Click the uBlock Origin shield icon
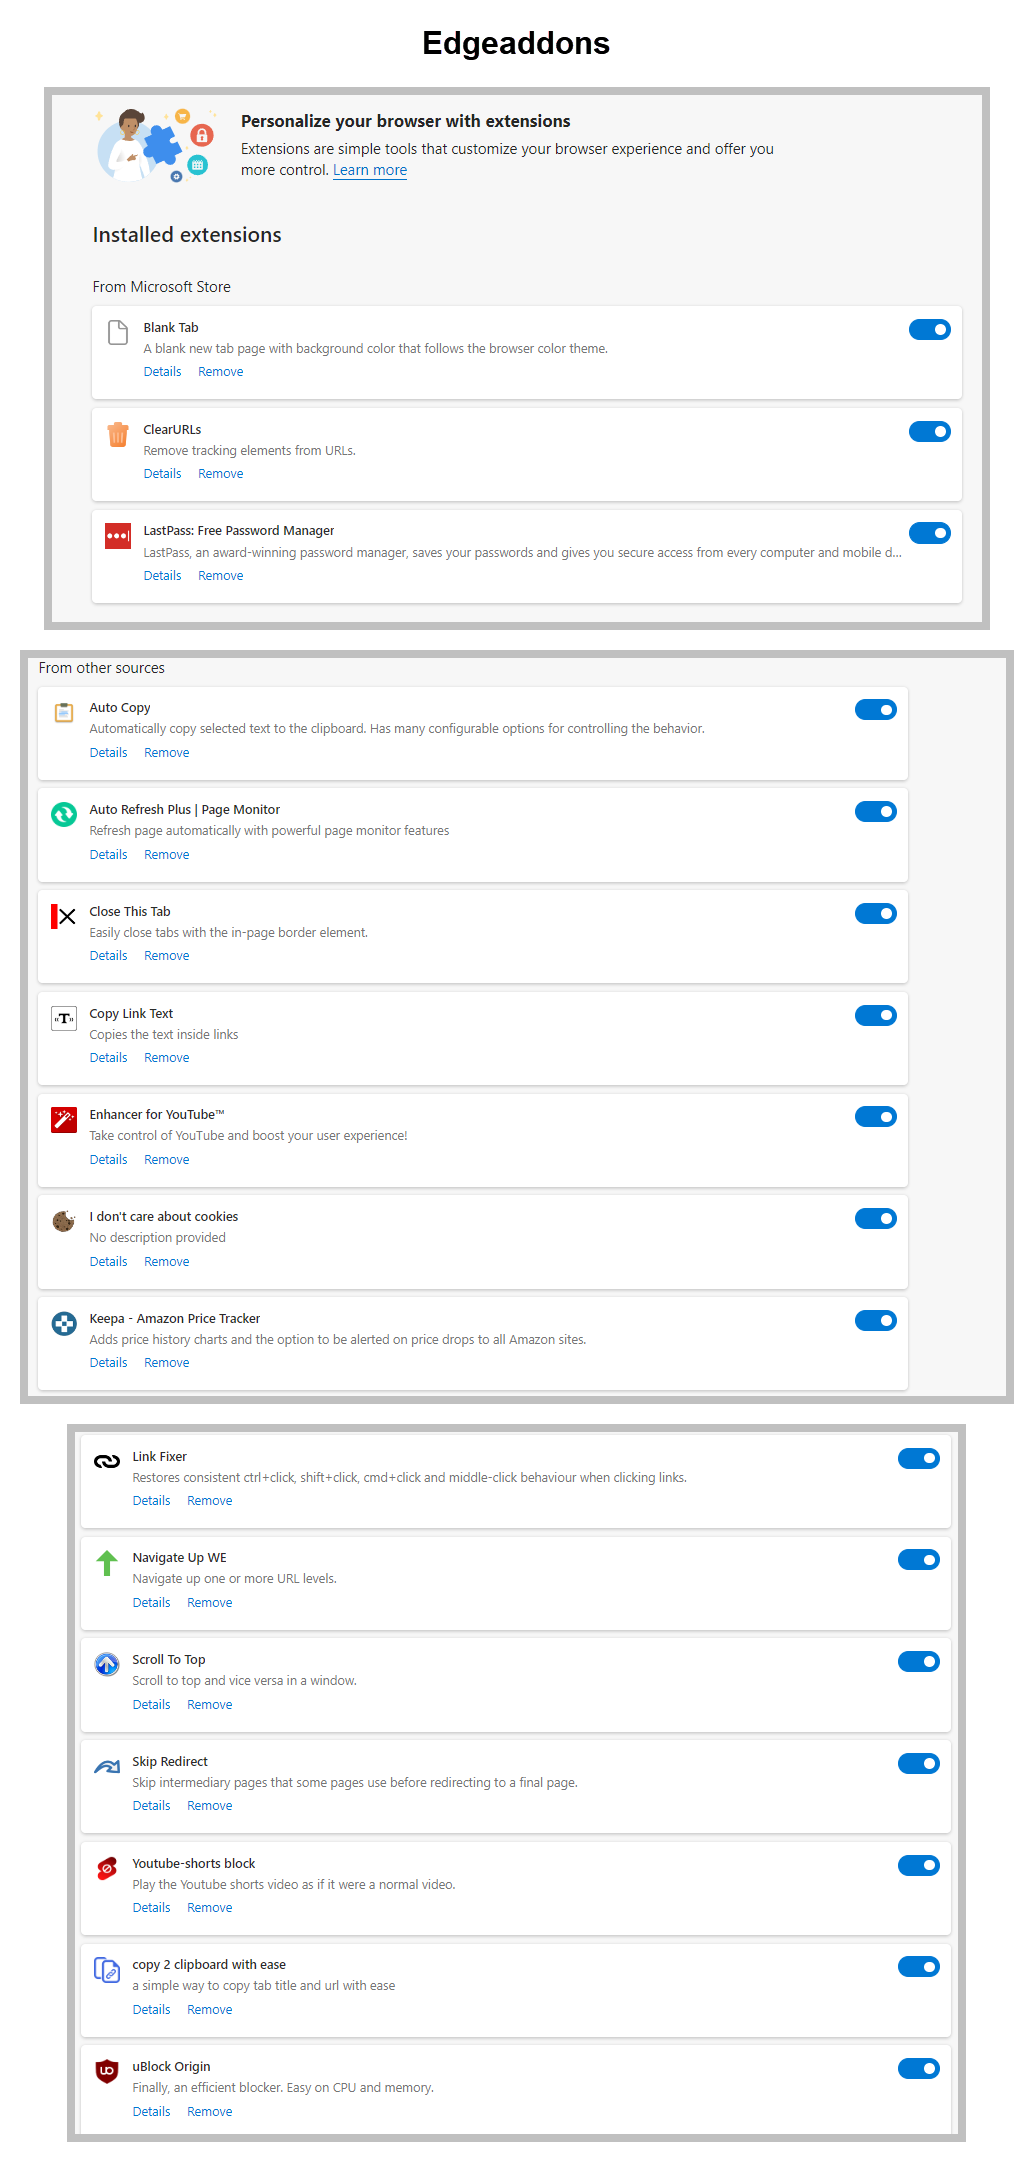 [x=107, y=2071]
